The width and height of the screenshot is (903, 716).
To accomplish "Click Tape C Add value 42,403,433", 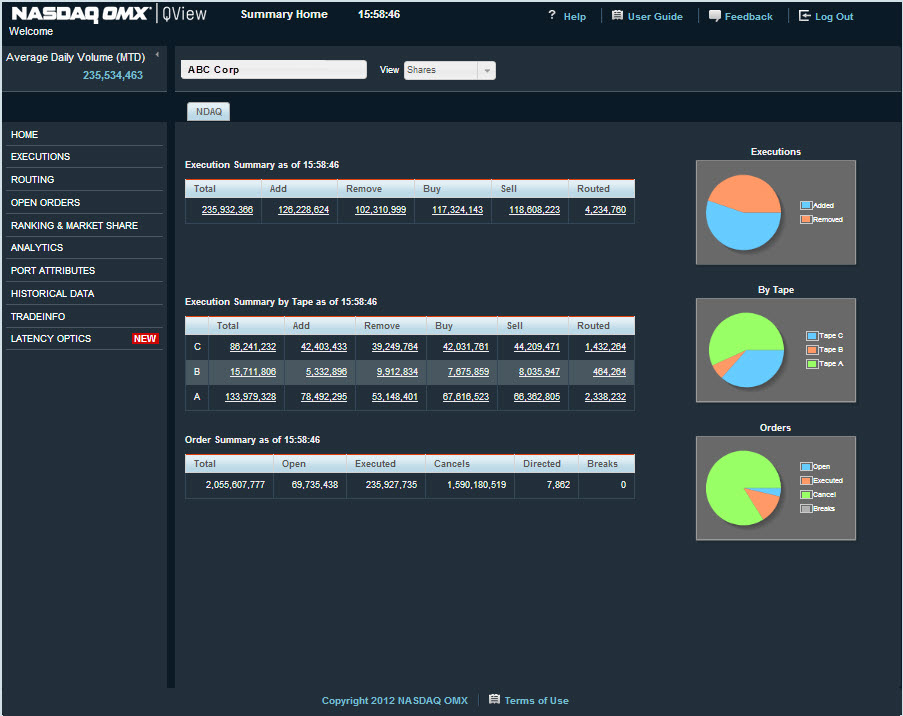I will point(324,347).
